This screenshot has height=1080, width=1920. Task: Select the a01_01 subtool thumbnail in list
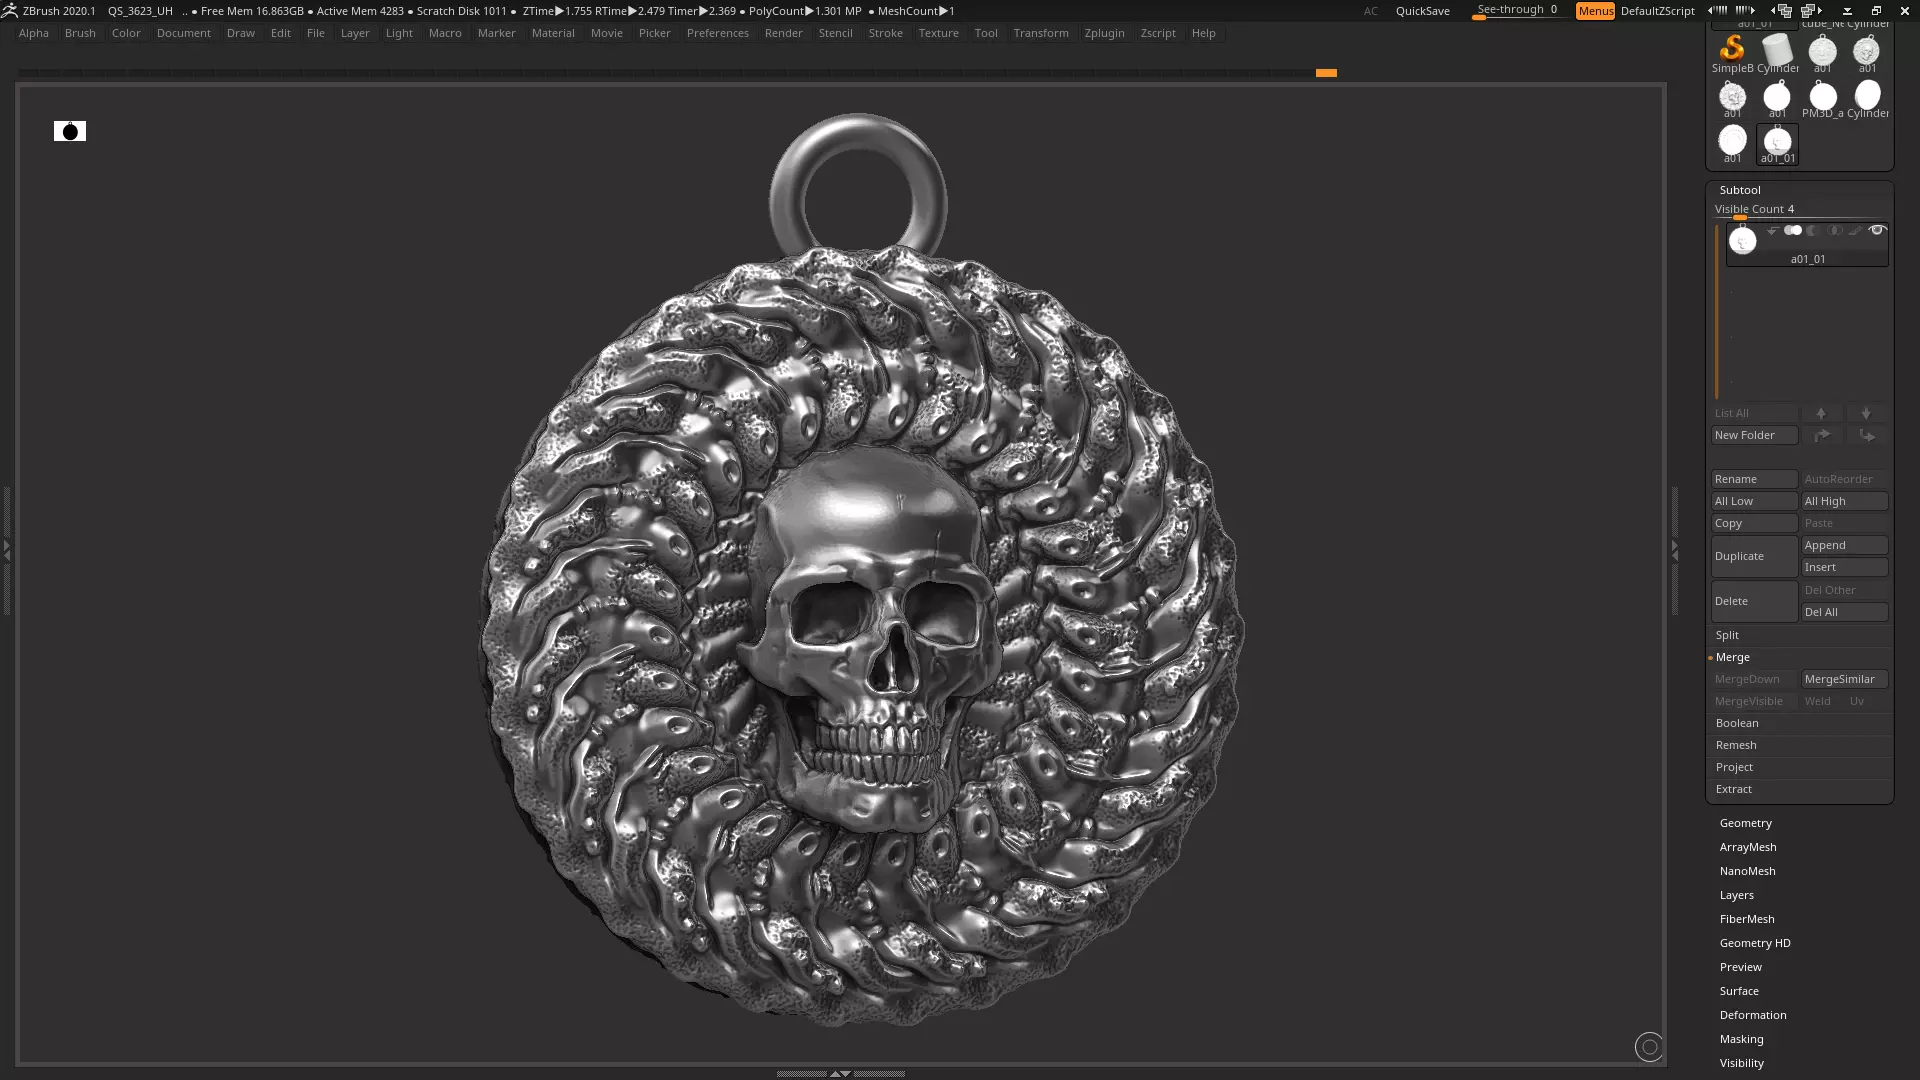1743,240
